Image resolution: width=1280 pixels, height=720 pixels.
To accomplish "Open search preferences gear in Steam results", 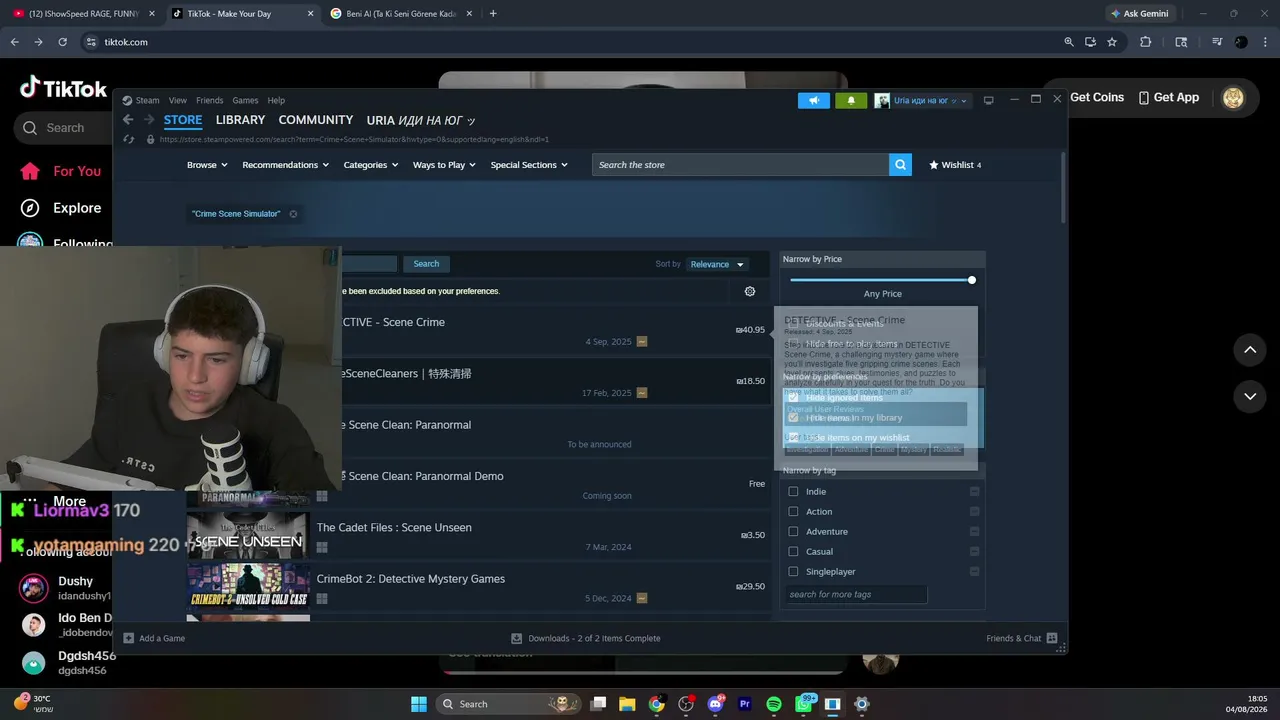I will tap(750, 291).
